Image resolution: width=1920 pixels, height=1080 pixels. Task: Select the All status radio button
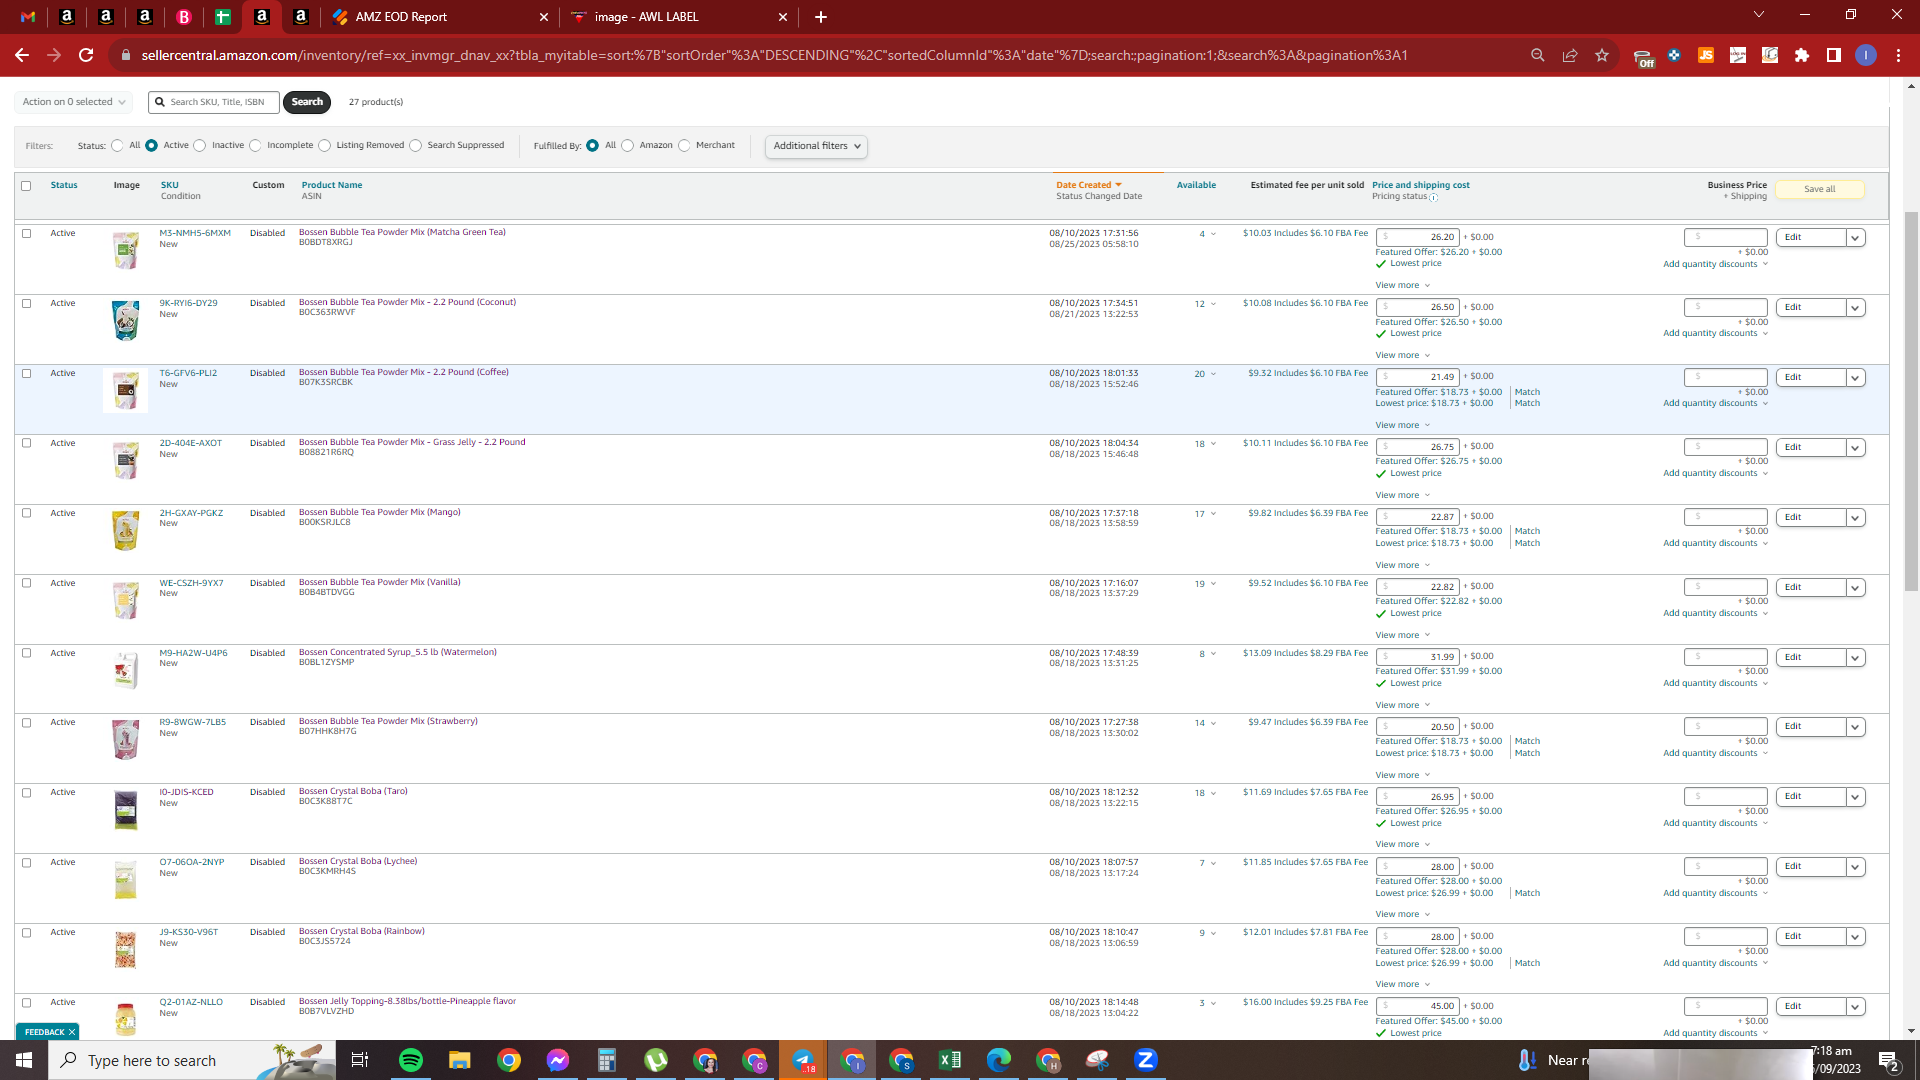[117, 146]
